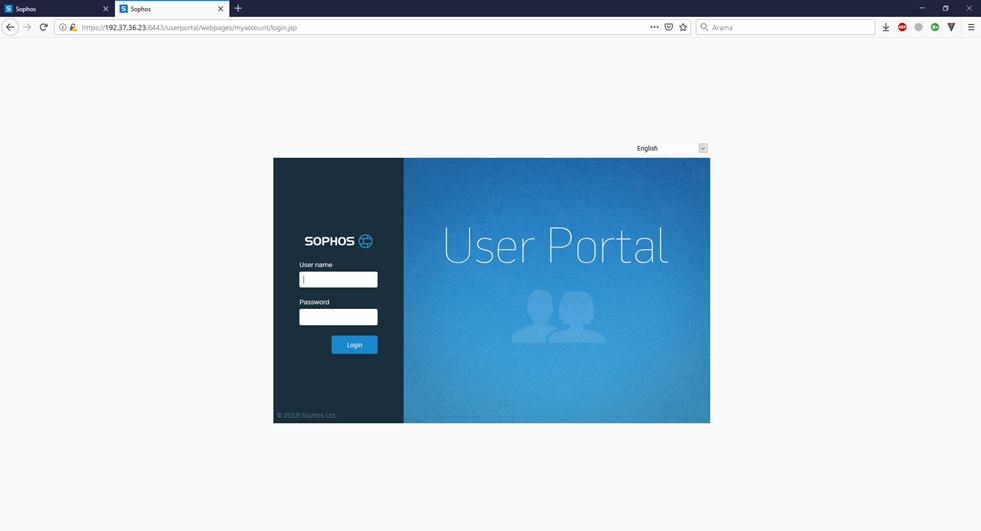Image resolution: width=981 pixels, height=531 pixels.
Task: Click the insecure connection padlock warning icon
Action: (x=73, y=28)
